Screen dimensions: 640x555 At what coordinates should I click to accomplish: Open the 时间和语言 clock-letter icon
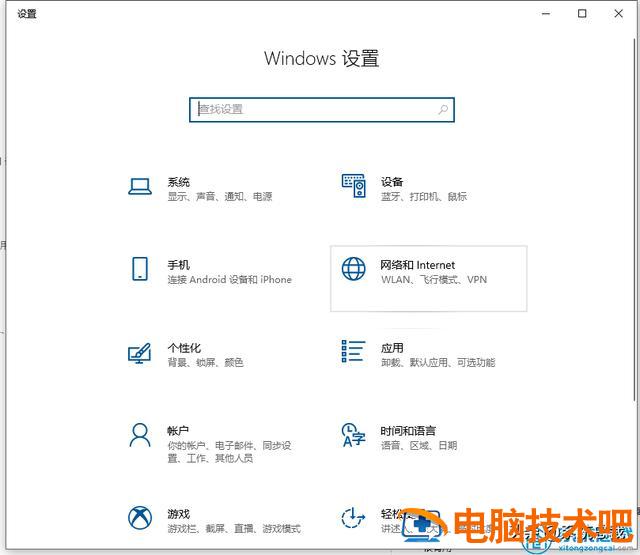tap(353, 435)
